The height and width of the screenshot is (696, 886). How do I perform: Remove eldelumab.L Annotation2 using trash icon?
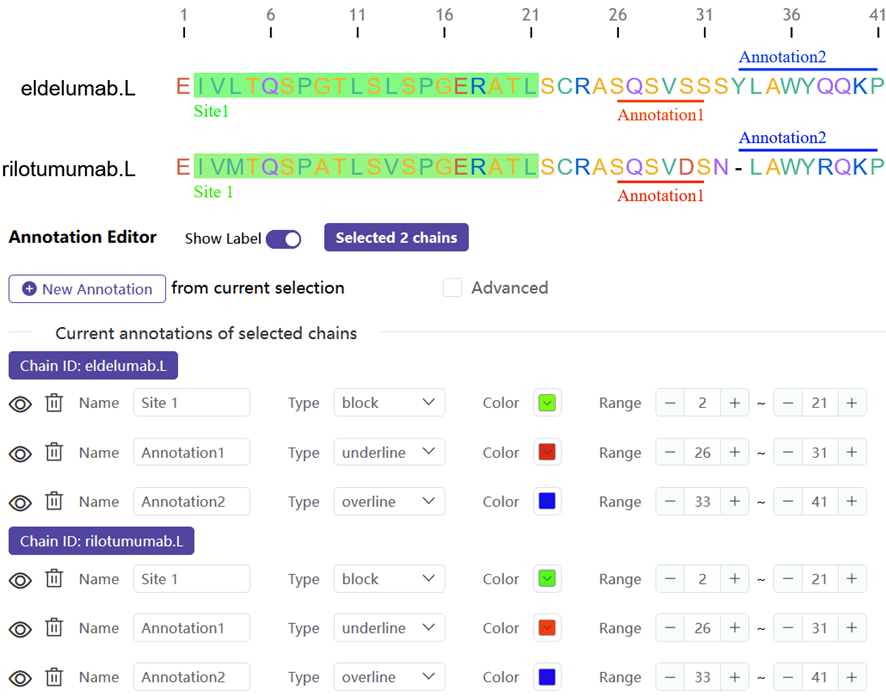tap(54, 502)
